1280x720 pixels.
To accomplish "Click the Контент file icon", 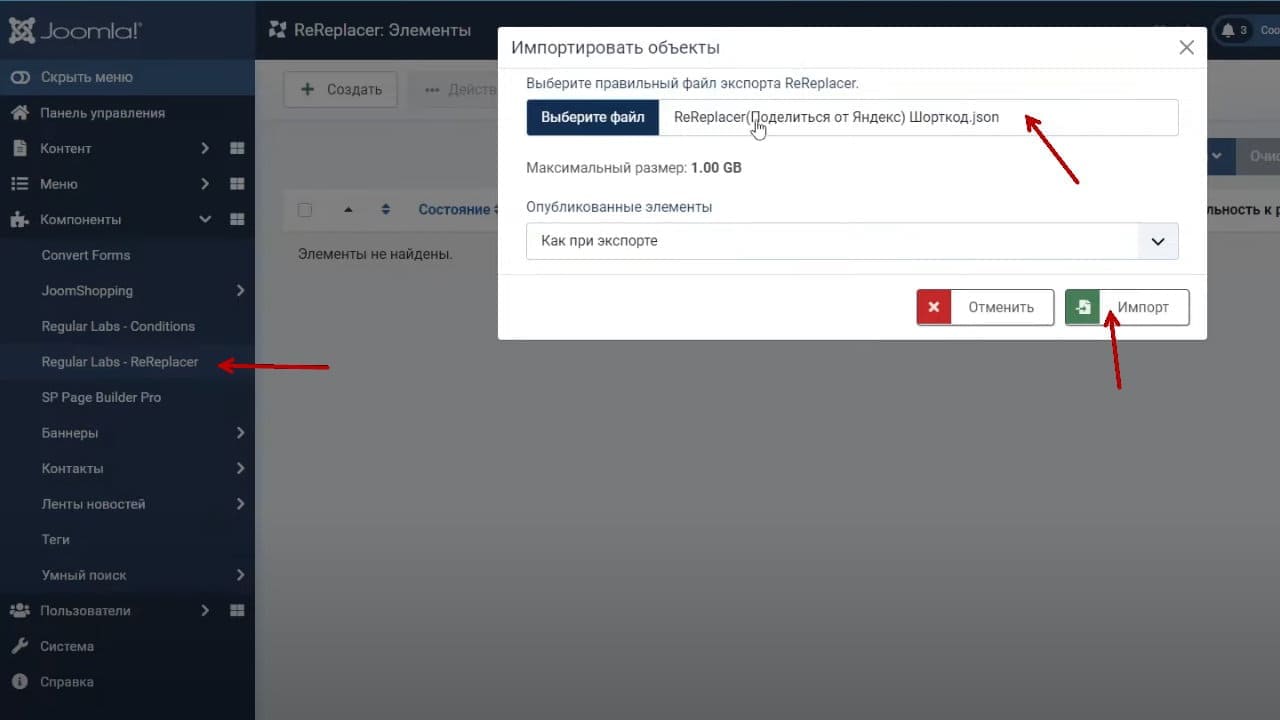I will point(19,148).
